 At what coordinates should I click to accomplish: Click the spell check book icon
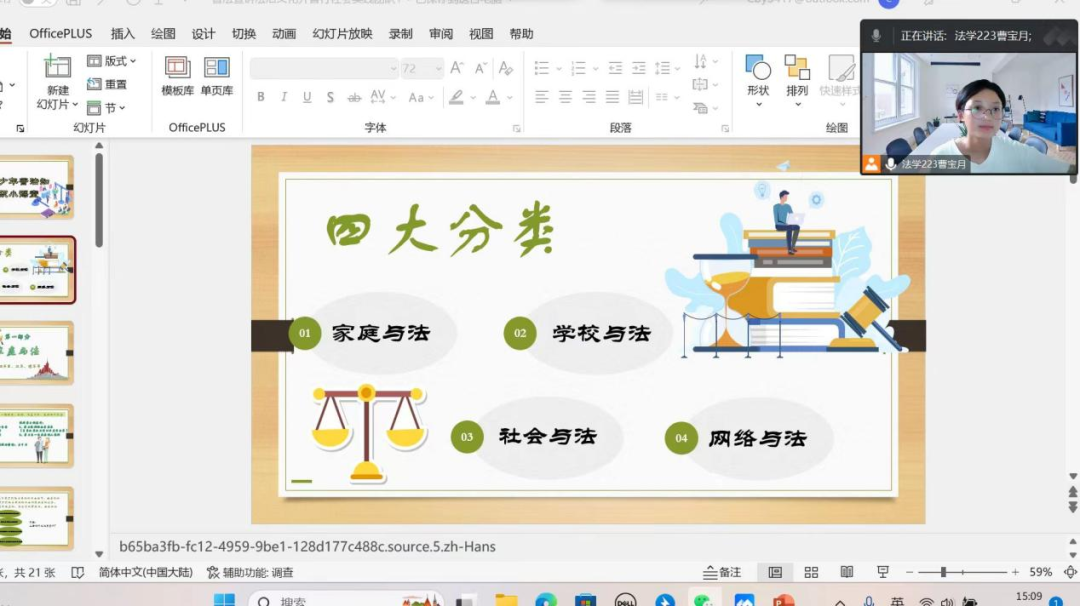(78, 572)
